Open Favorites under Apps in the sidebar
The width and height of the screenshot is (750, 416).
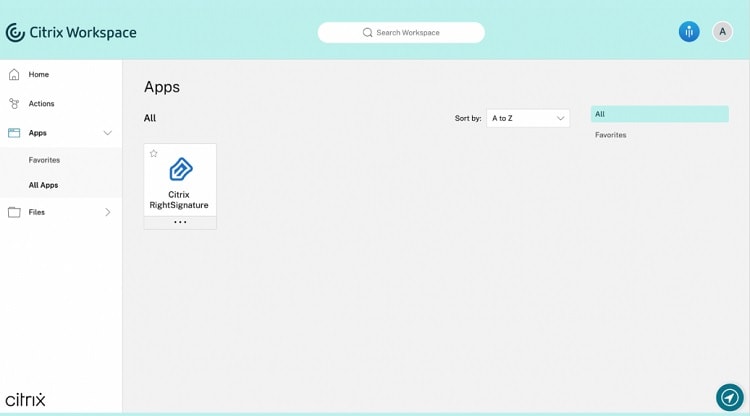[44, 160]
